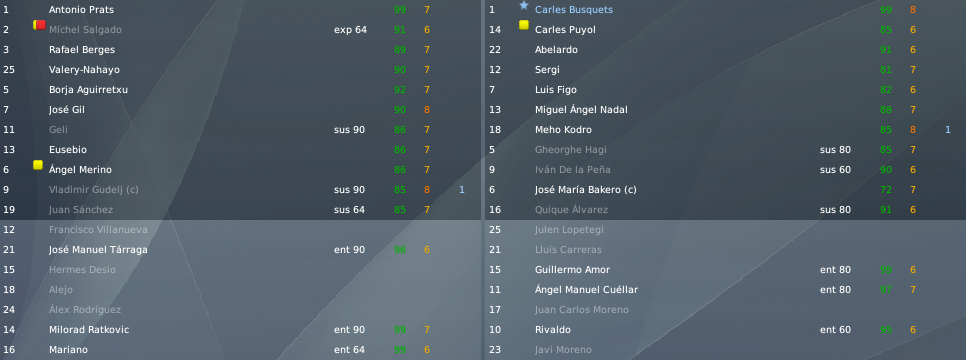Viewport: 967px width, 360px height.
Task: Click the goal count for Vladimir Gudelj
Action: coord(462,190)
